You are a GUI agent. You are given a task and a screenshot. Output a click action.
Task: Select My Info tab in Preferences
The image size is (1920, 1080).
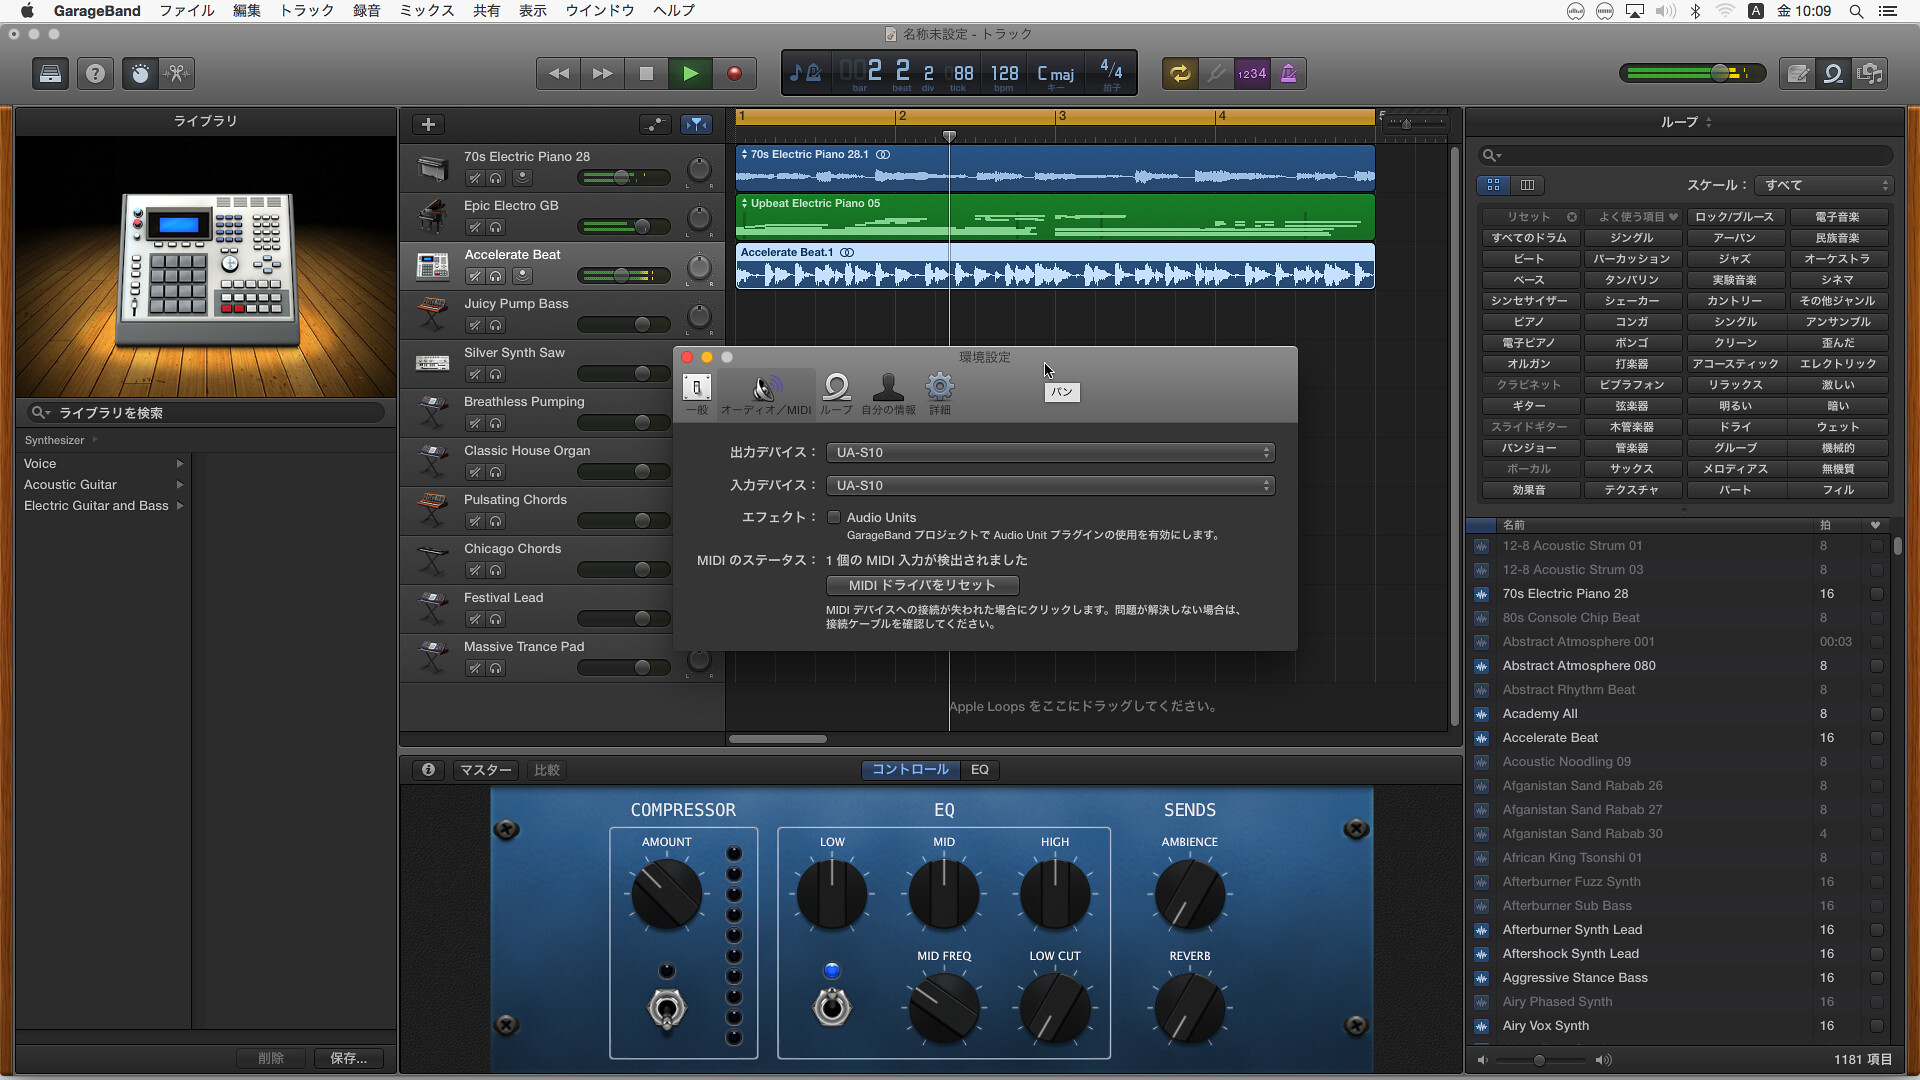(x=888, y=393)
